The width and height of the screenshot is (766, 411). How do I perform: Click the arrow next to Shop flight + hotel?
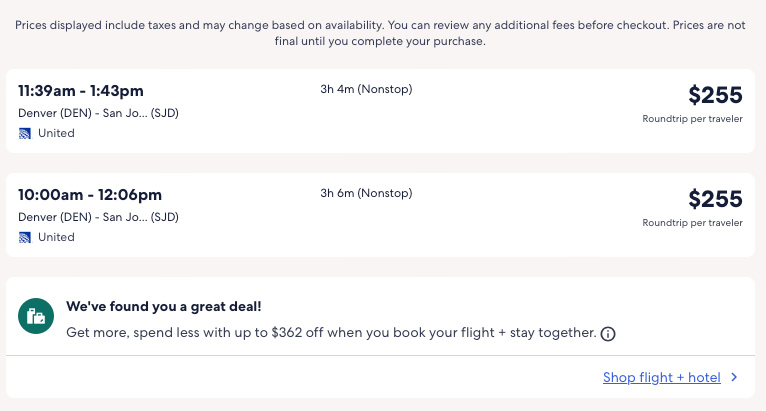pyautogui.click(x=734, y=378)
